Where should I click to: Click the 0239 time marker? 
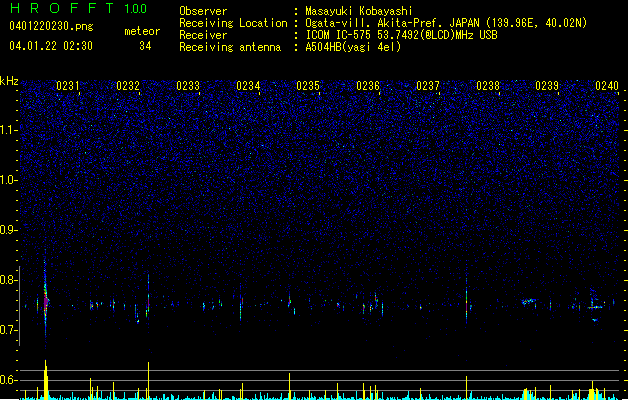(547, 86)
